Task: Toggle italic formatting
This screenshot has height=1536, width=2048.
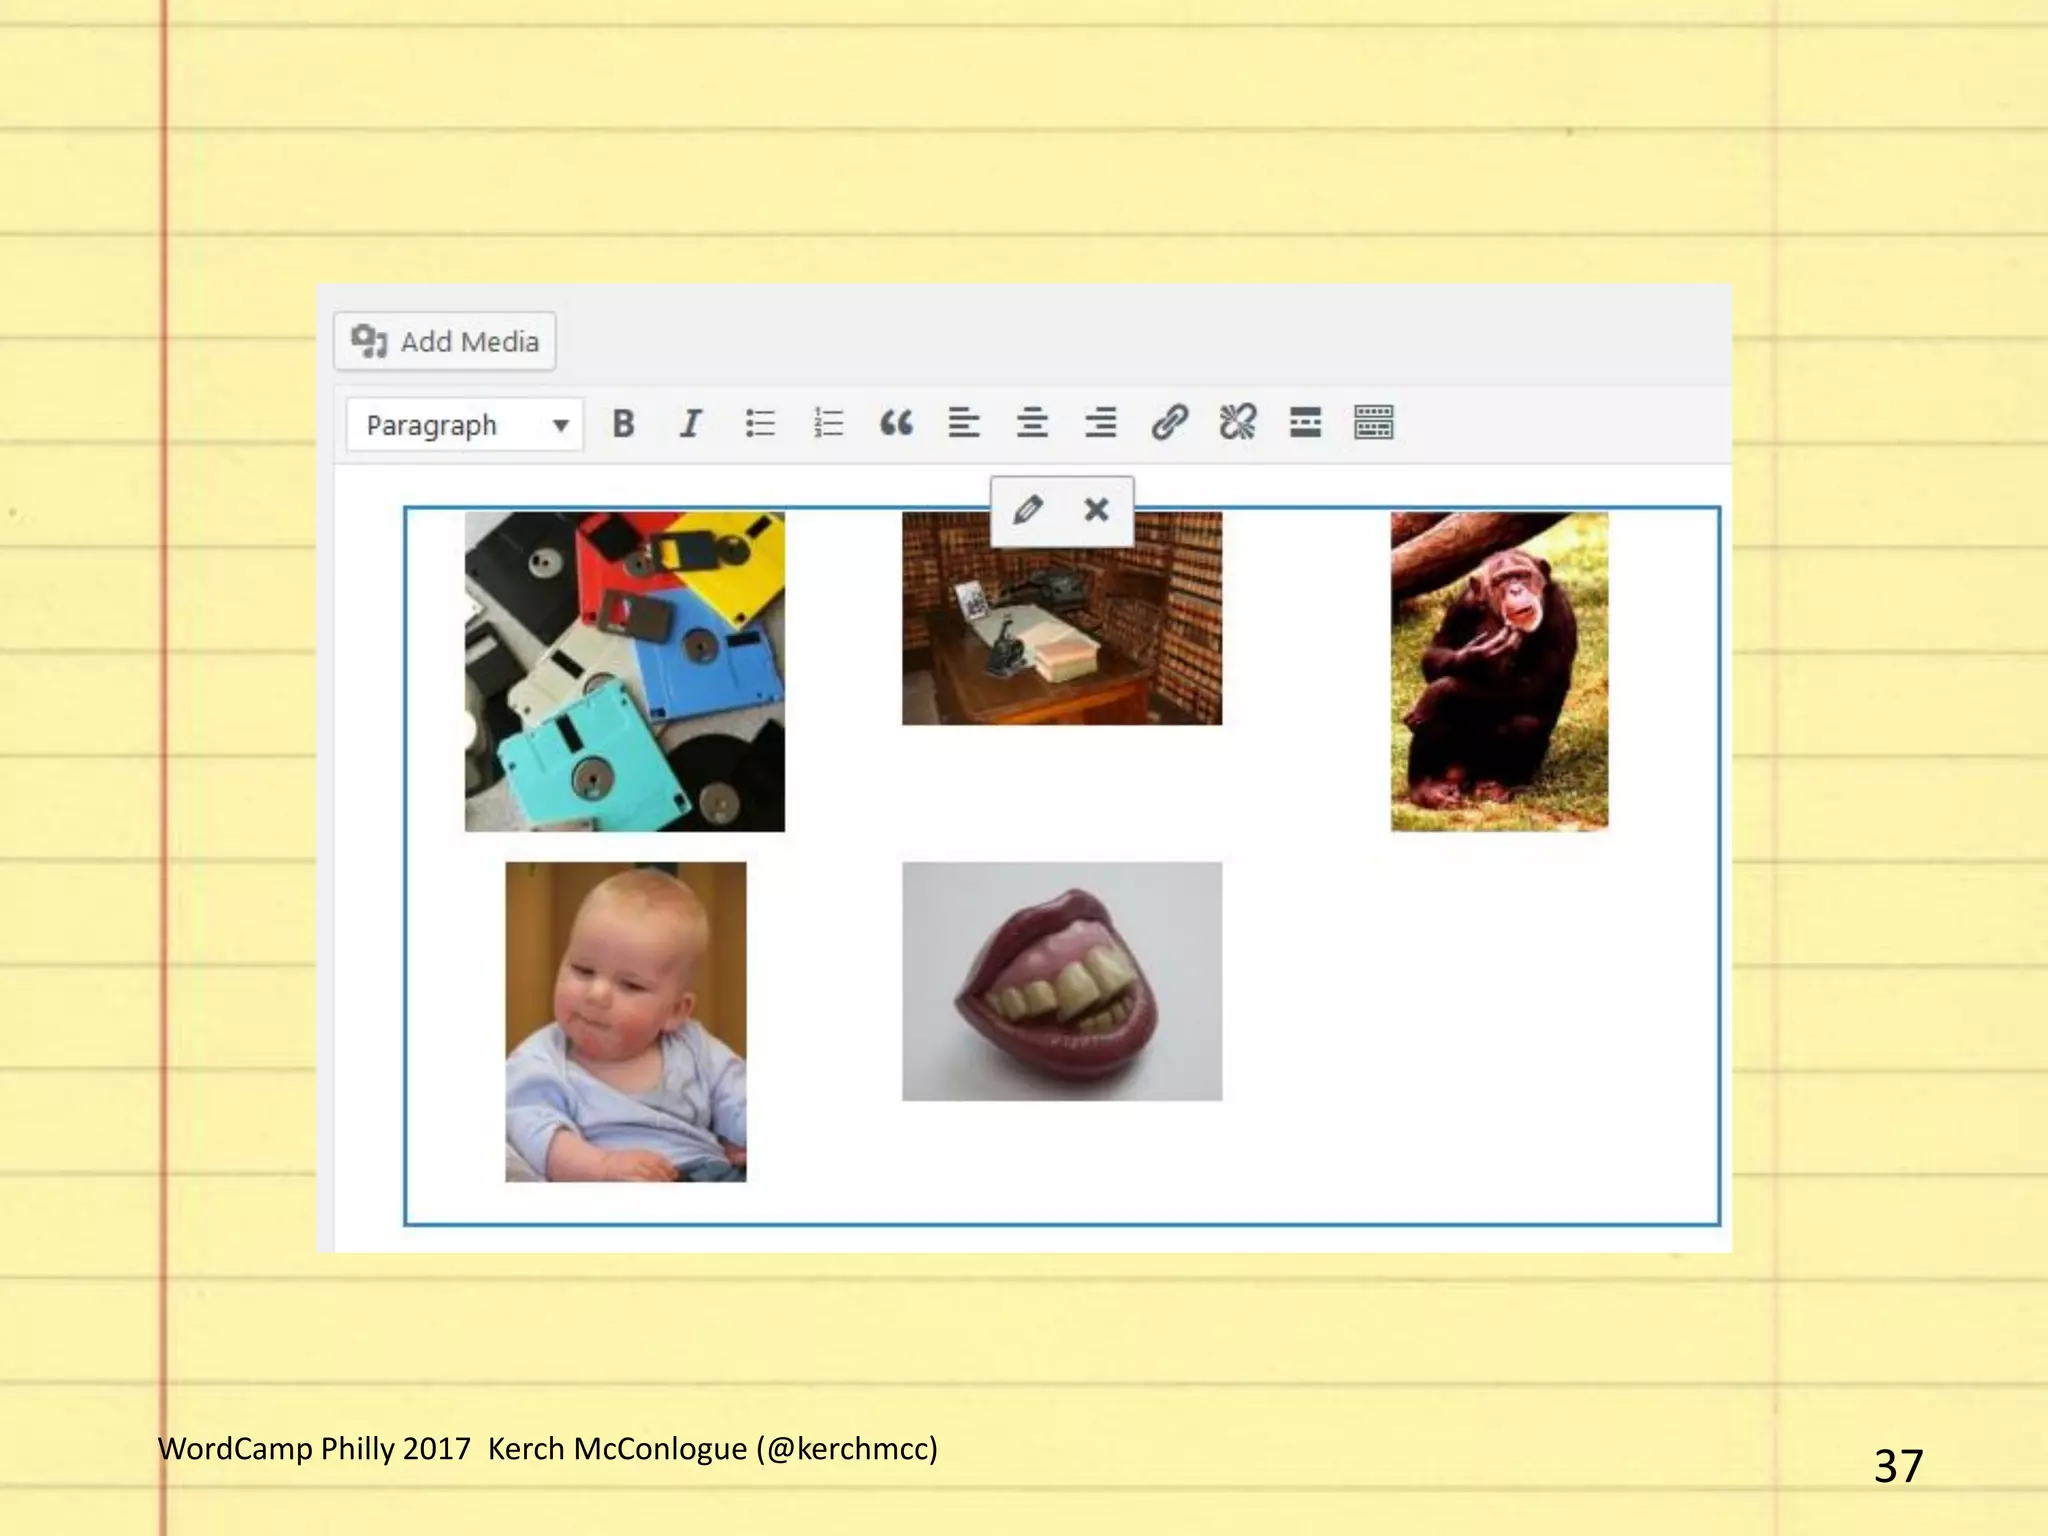Action: (x=691, y=424)
